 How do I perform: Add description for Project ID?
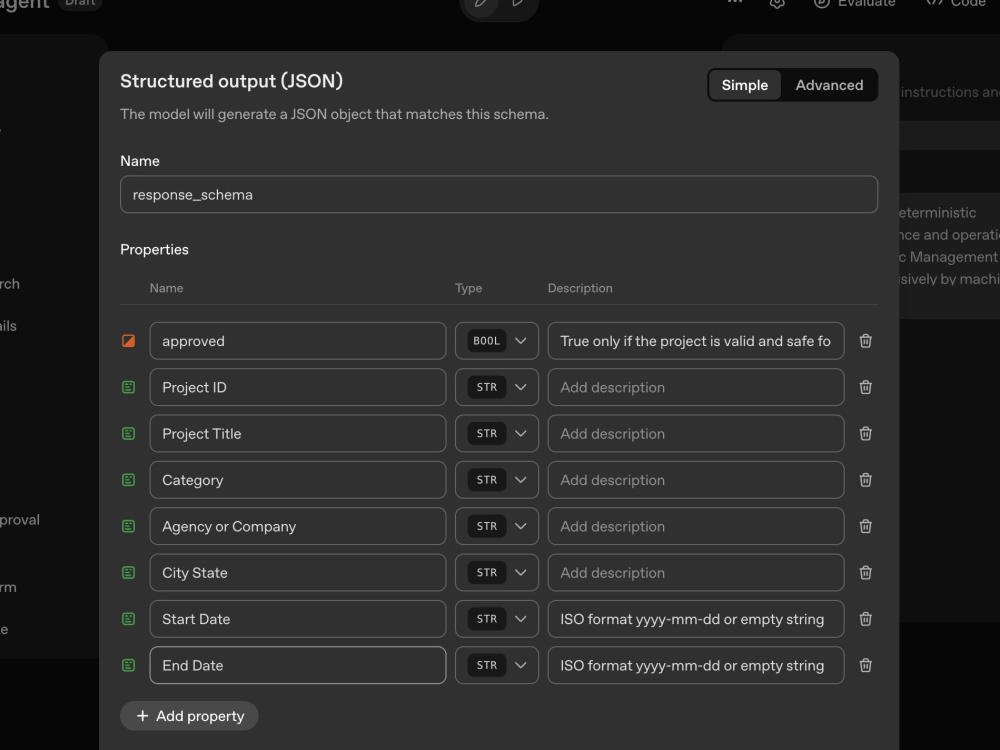click(x=696, y=387)
